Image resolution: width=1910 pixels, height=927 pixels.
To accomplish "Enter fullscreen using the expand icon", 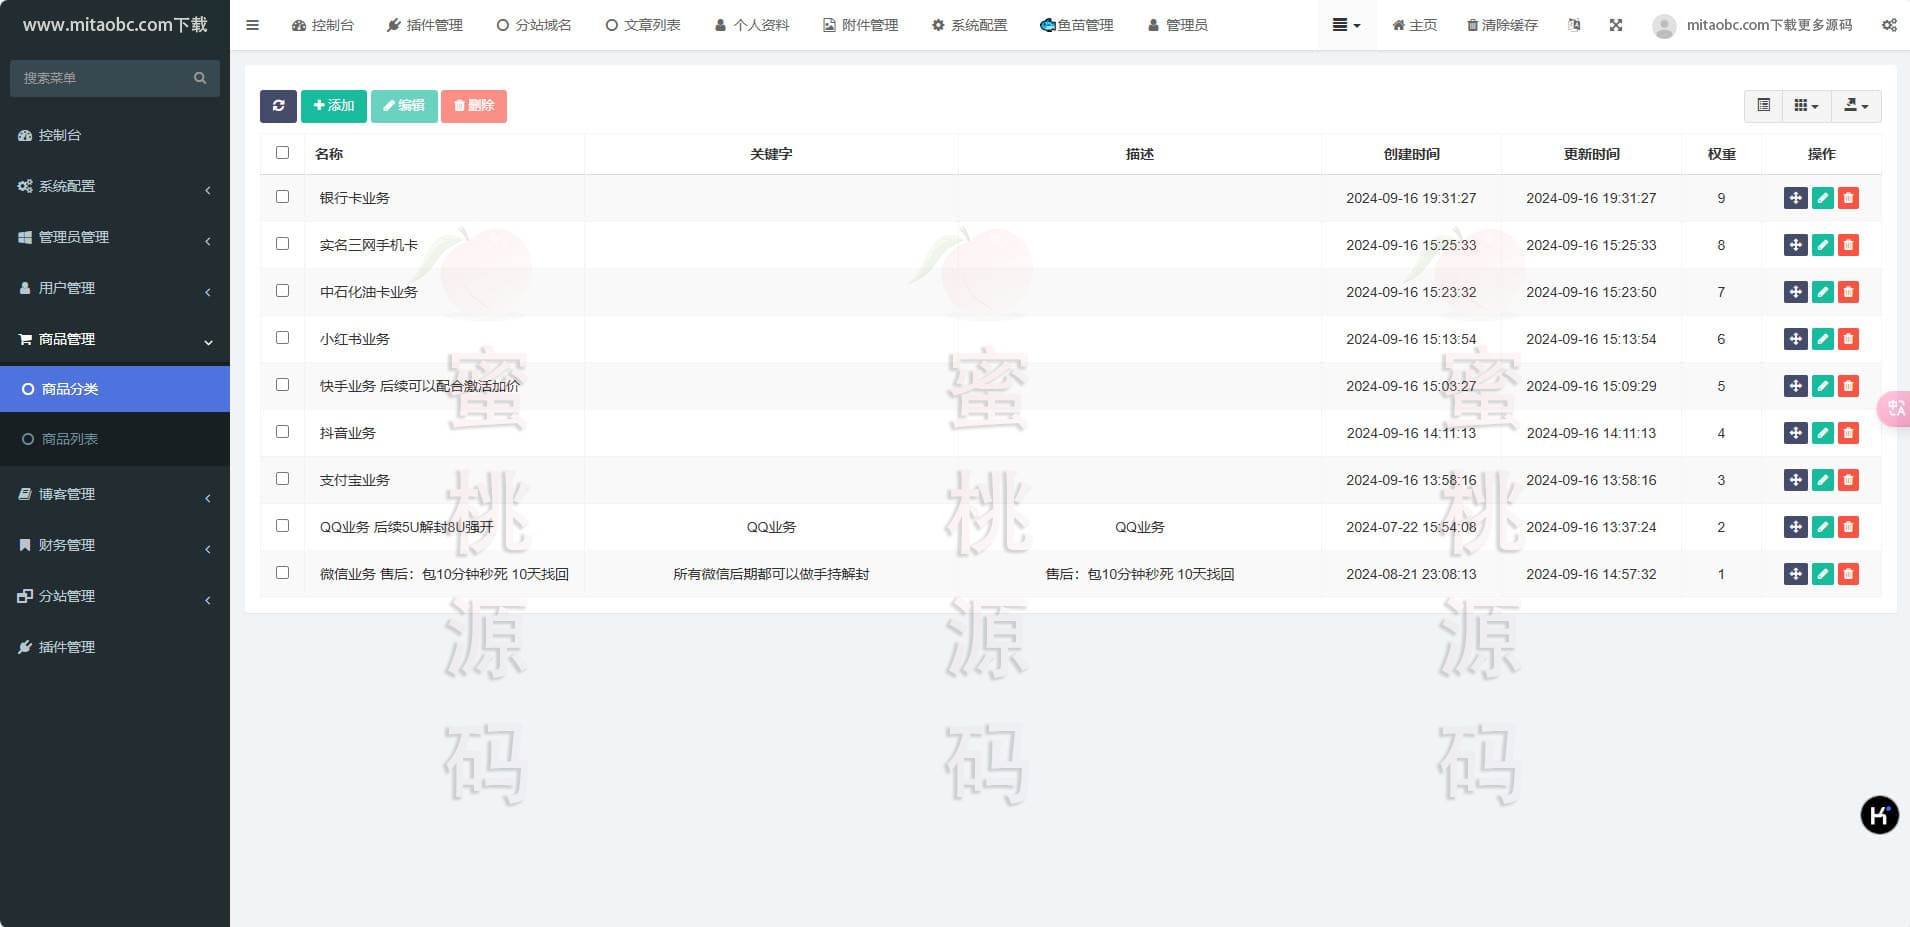I will [1616, 25].
